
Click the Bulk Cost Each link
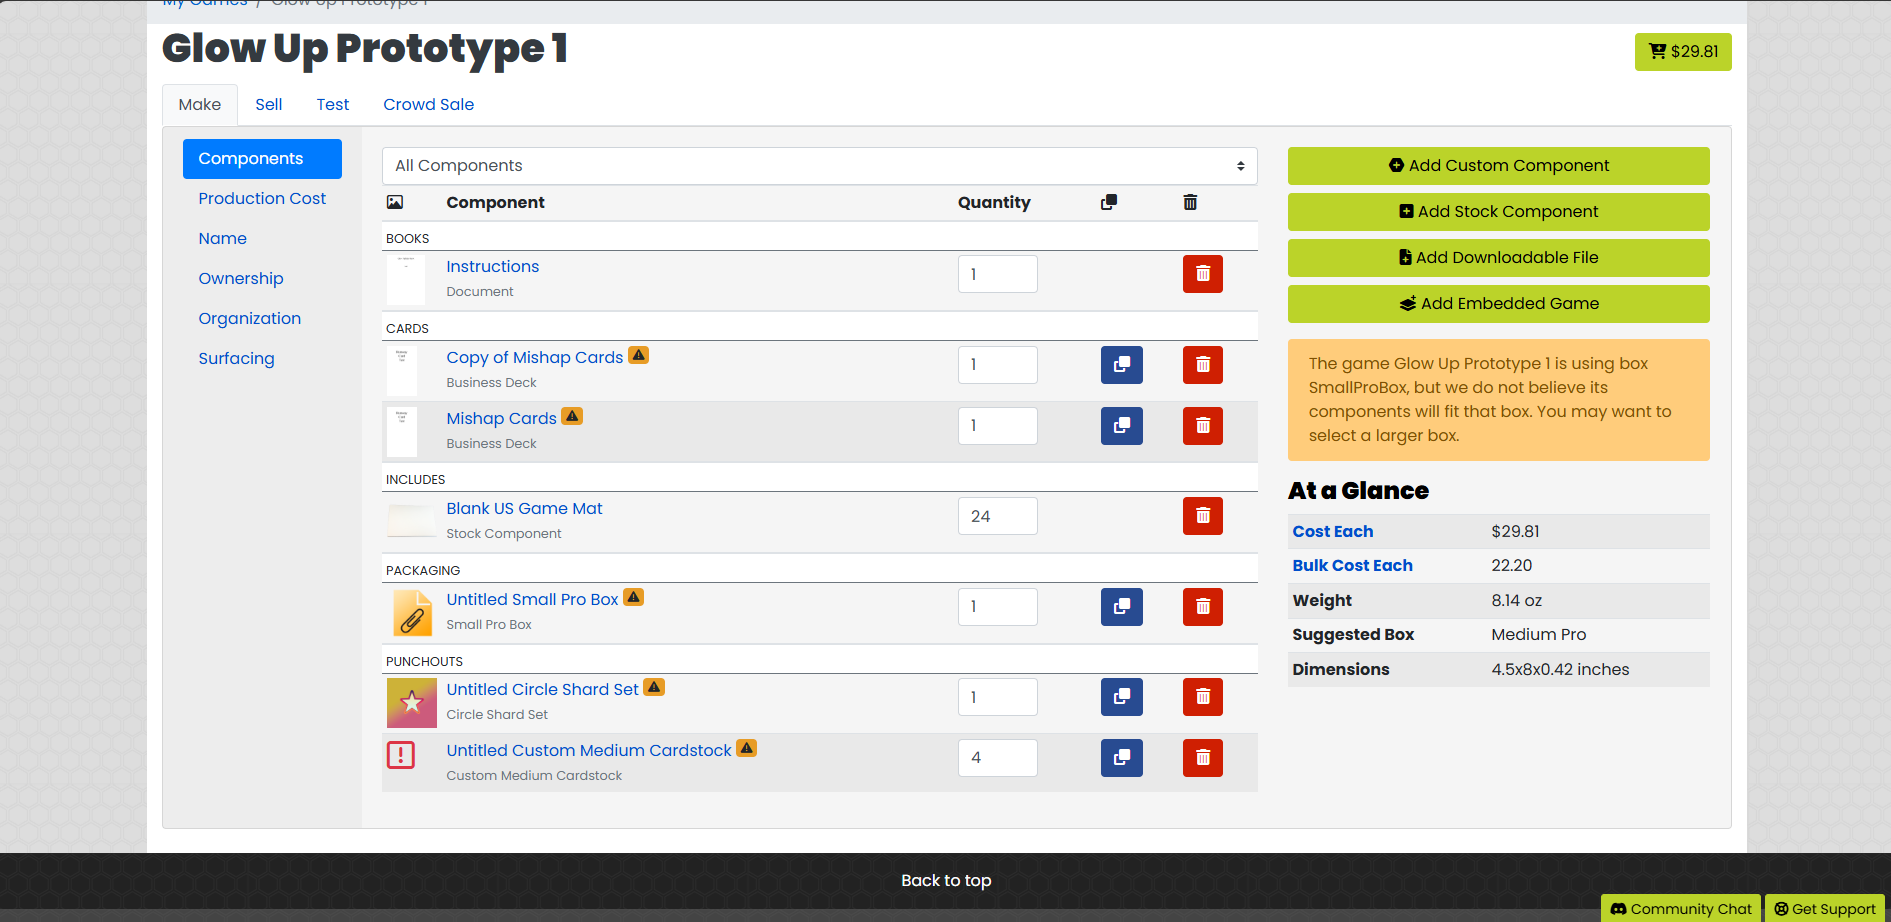[x=1352, y=566]
